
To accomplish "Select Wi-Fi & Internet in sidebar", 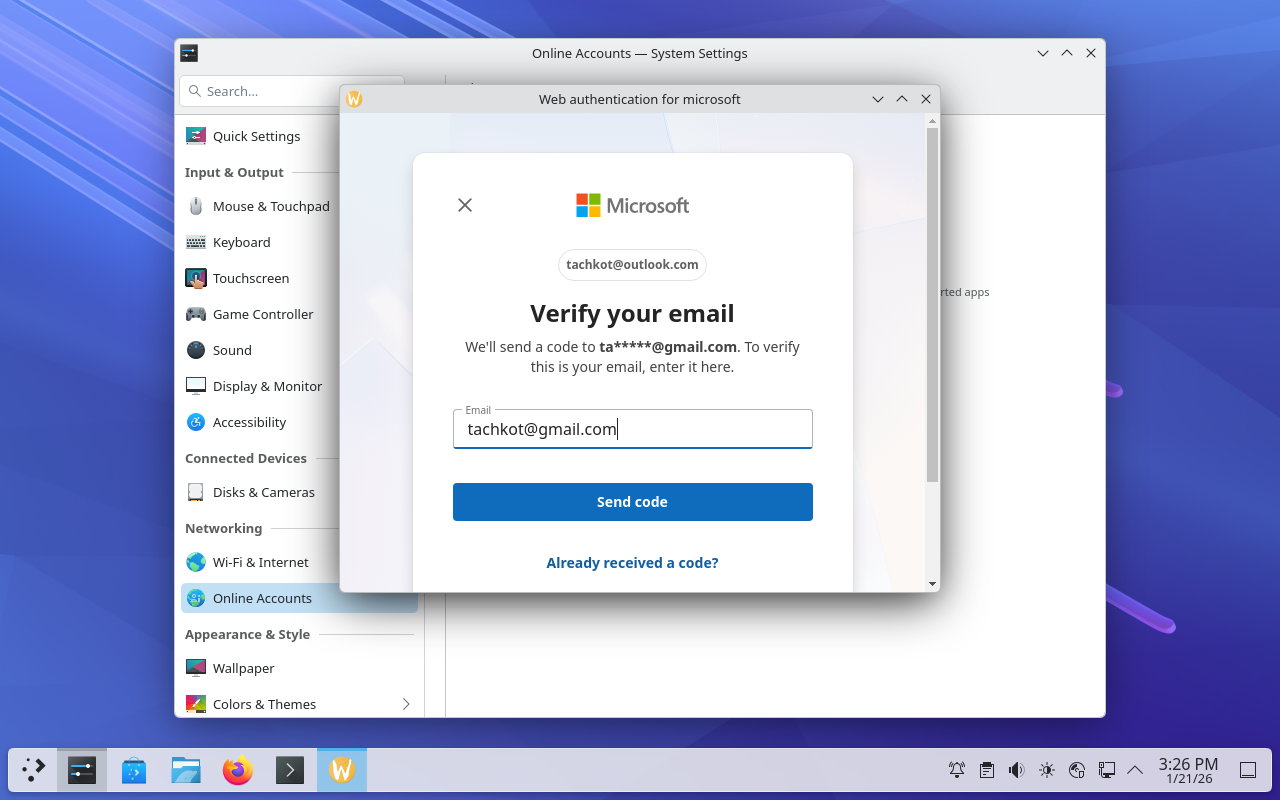I will [260, 562].
